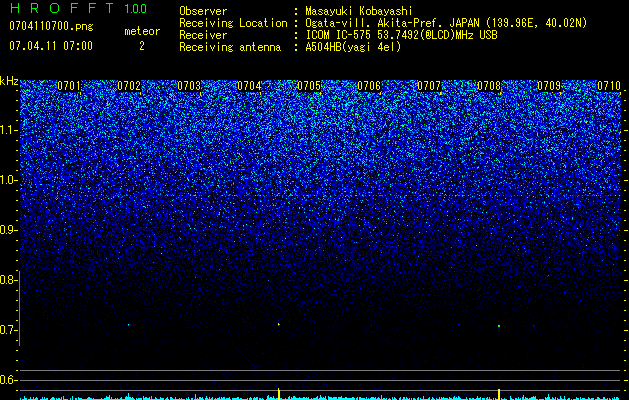Click the observer name Masayuki Kobayashi
This screenshot has width=629, height=400.
coord(359,11)
